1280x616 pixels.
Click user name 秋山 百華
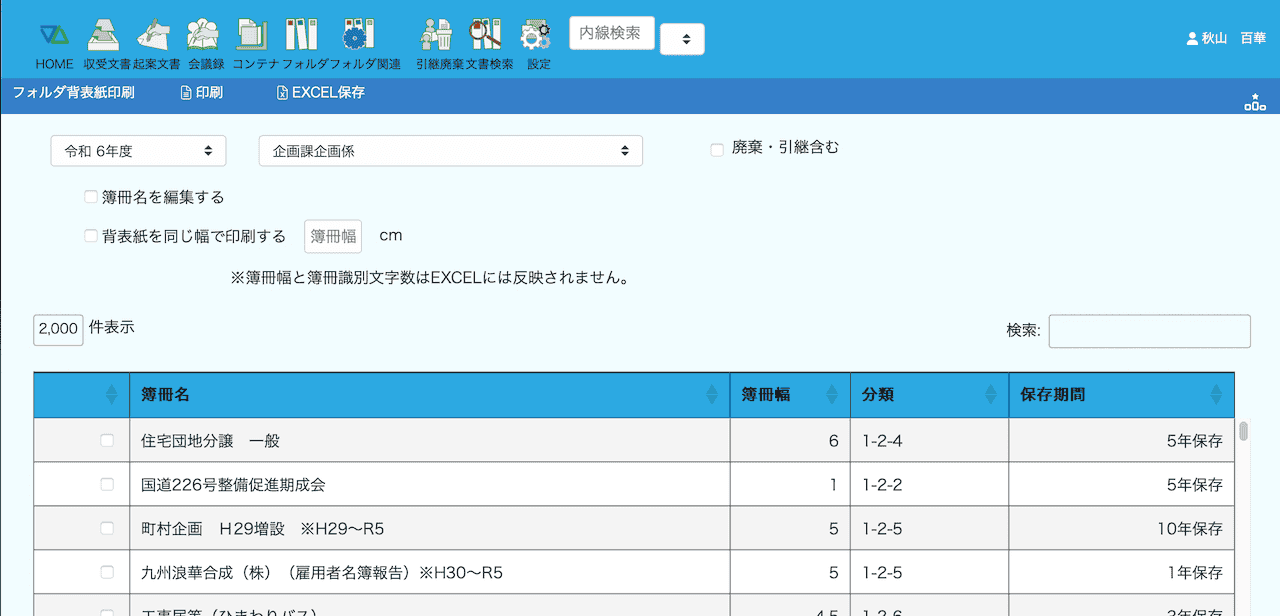coord(1226,38)
